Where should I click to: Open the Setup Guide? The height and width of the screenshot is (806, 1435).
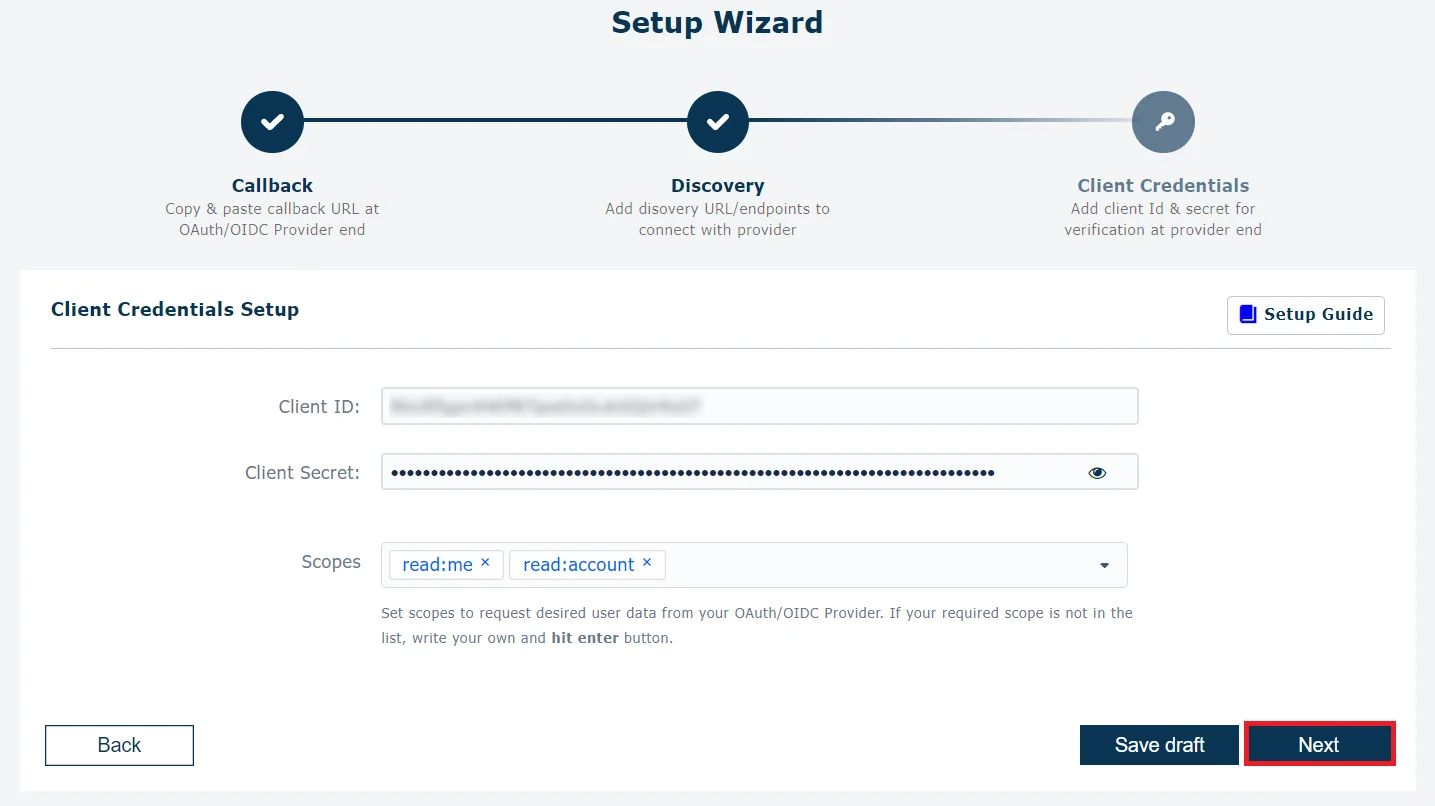click(1305, 314)
